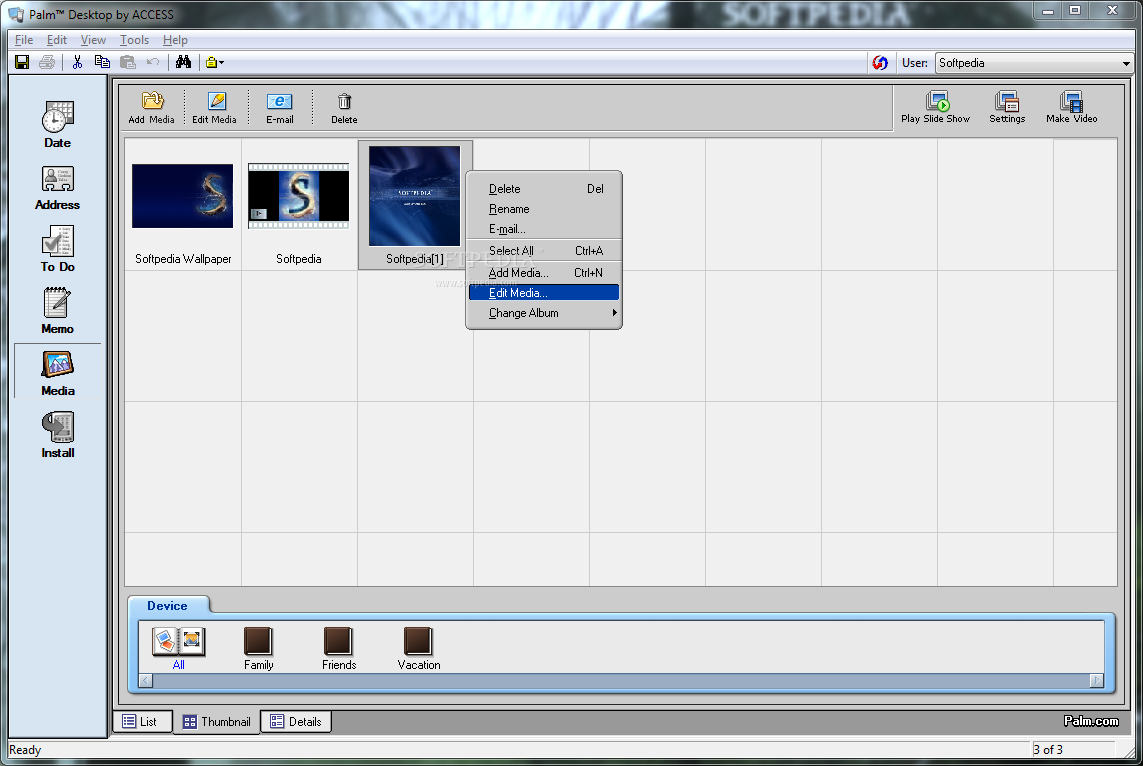
Task: Click the album scrollbar right arrow
Action: [1096, 681]
